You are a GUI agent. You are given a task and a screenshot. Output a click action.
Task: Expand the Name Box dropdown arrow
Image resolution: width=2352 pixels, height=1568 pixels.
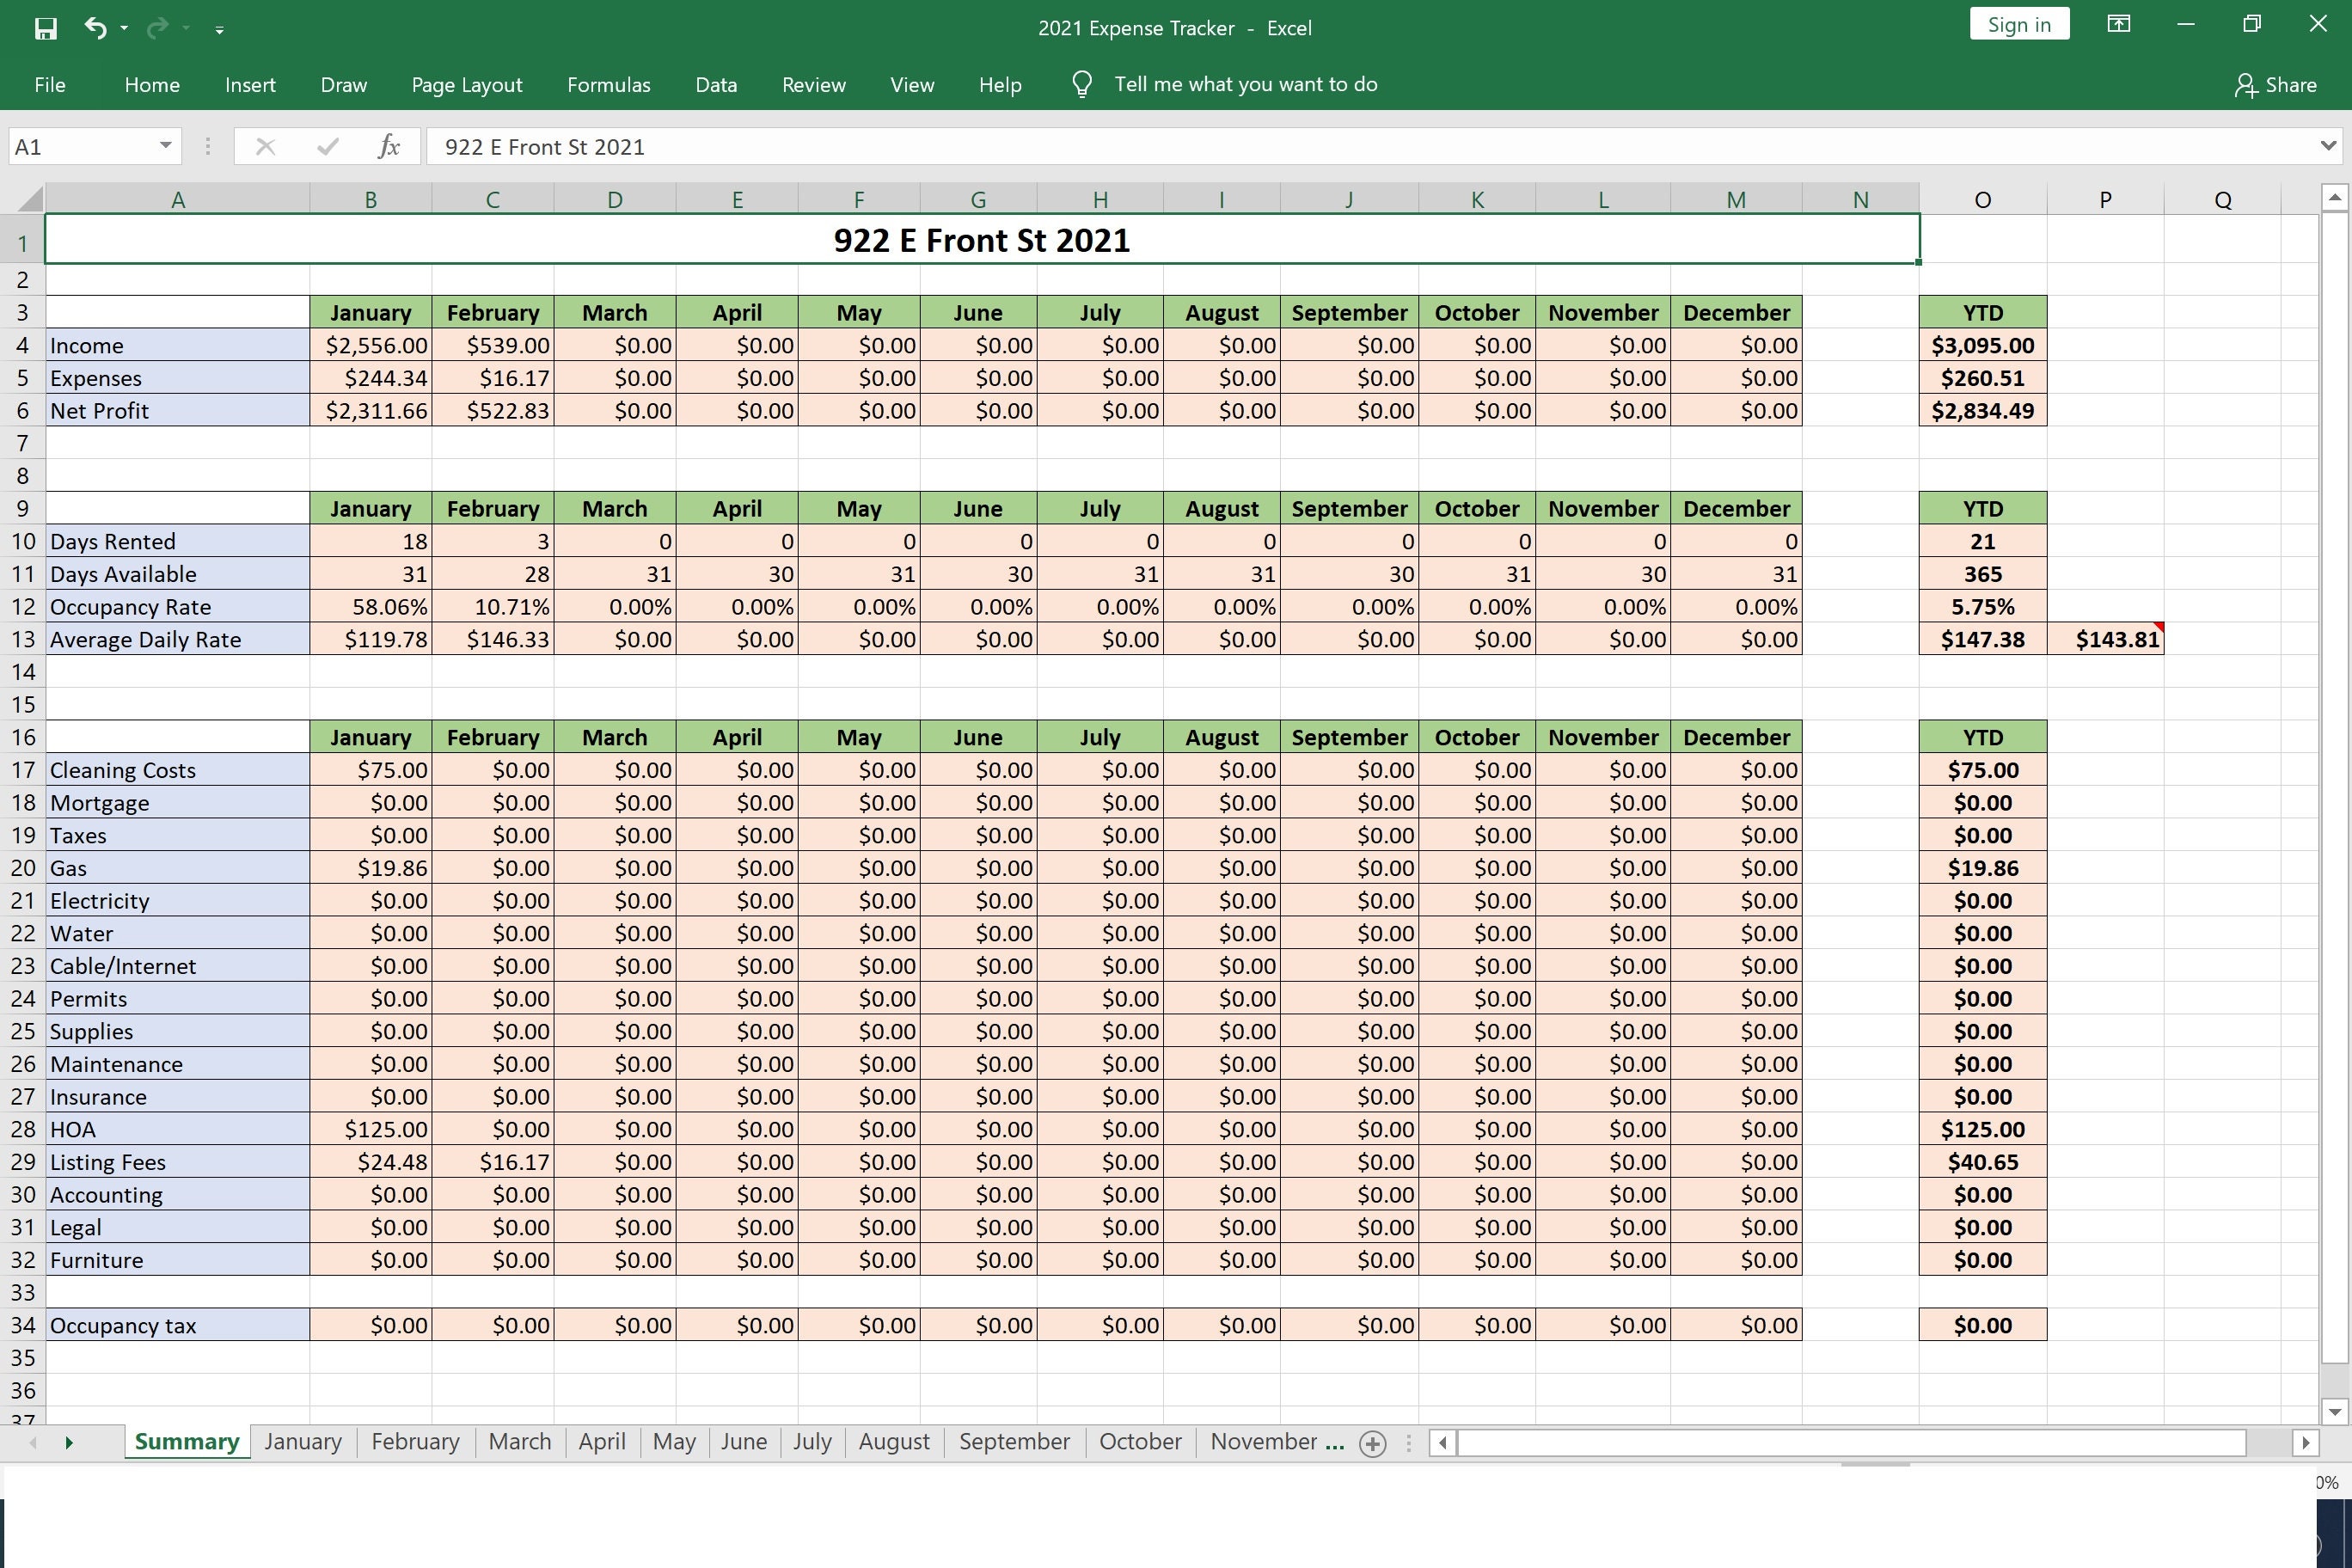(x=165, y=146)
